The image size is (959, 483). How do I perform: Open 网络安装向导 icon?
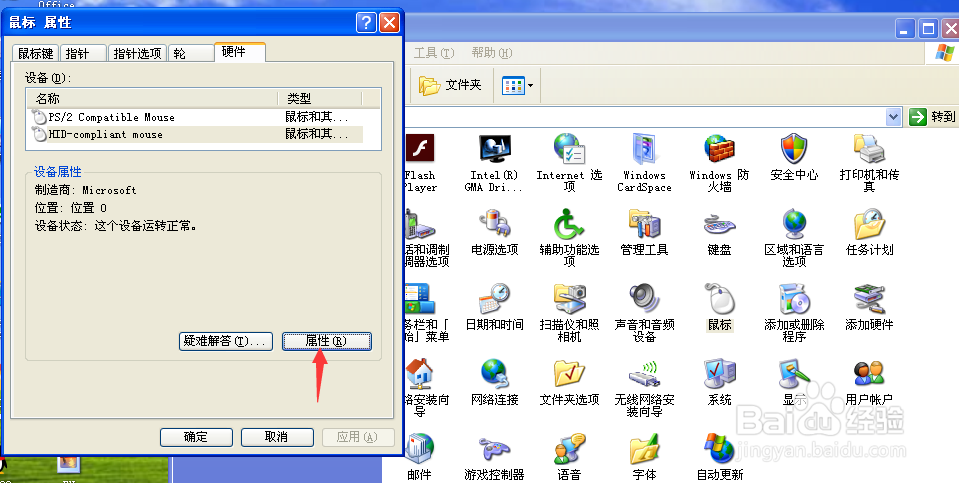(x=420, y=374)
